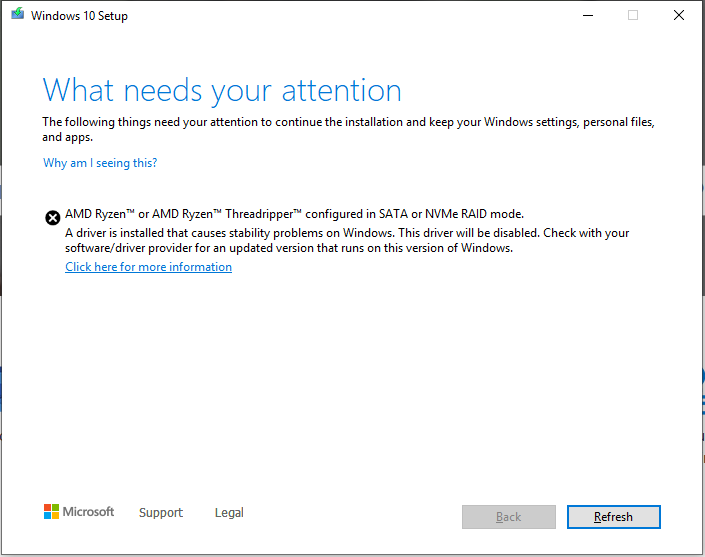
Task: Click 'The following things need your attention' text
Action: 348,129
